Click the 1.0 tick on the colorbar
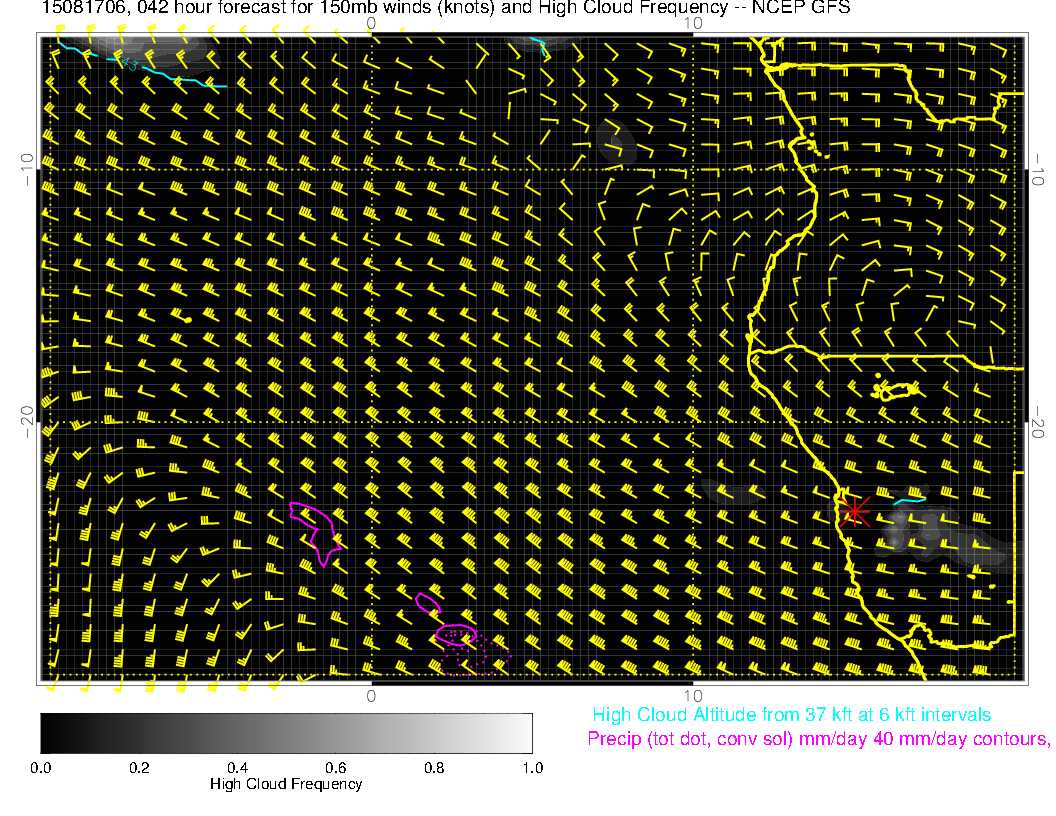 click(x=532, y=768)
